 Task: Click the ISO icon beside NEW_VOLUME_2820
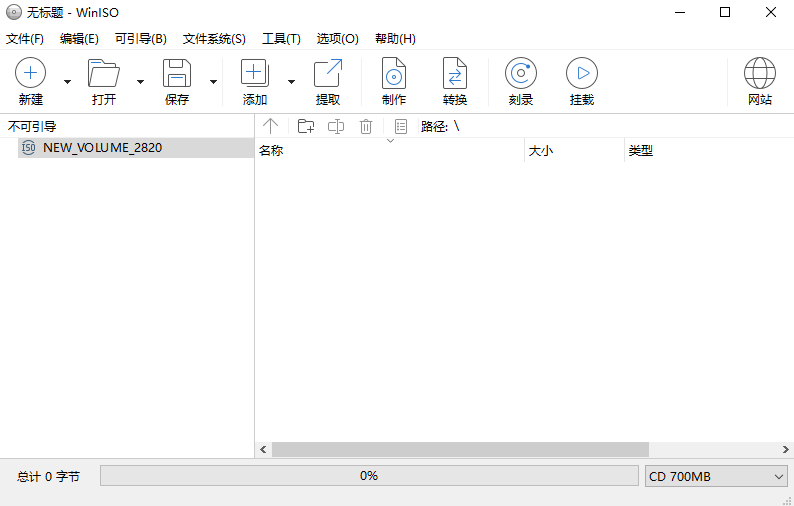click(29, 148)
